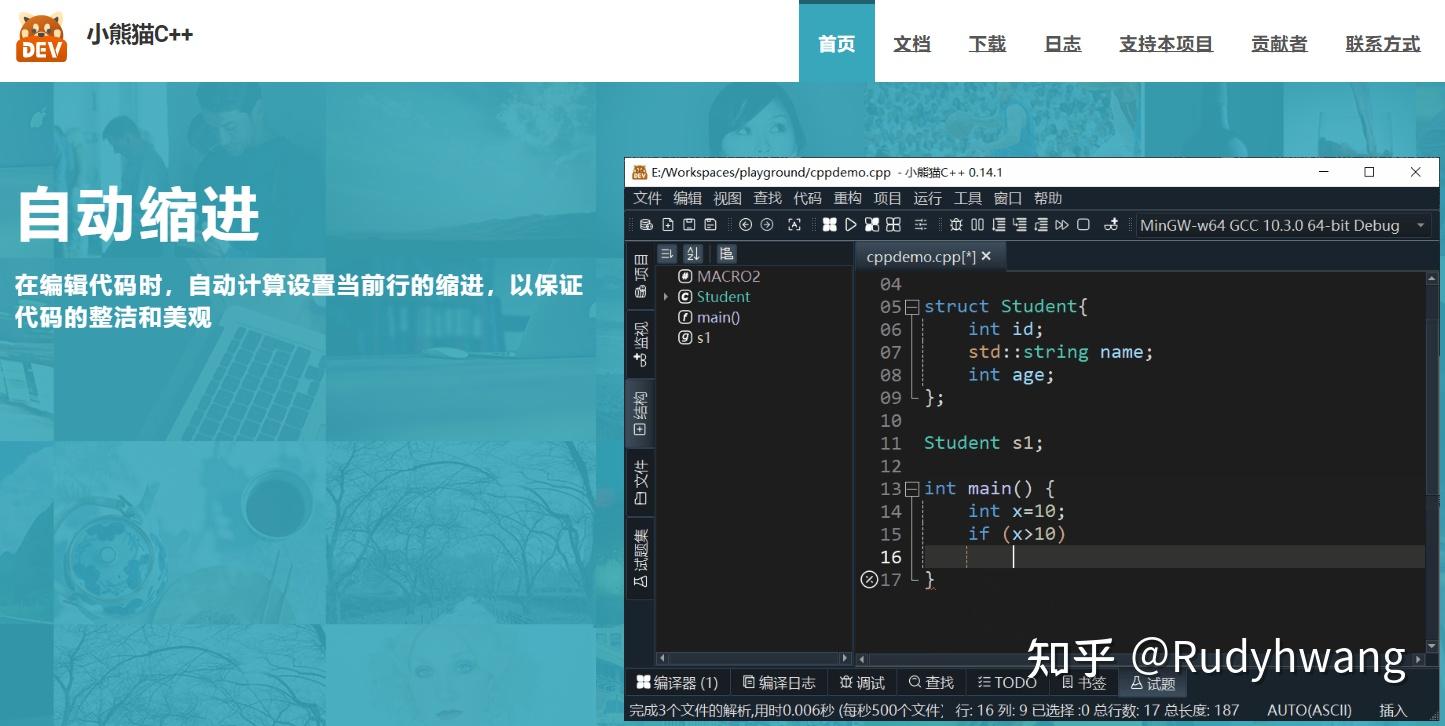This screenshot has width=1445, height=726.
Task: Select main() in the structure tree
Action: pyautogui.click(x=718, y=317)
